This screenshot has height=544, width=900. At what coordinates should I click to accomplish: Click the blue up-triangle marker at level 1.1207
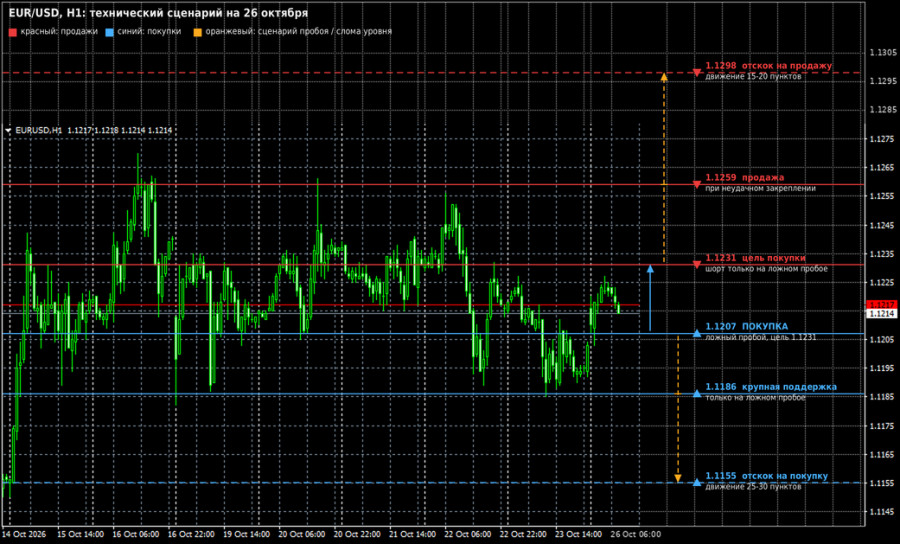point(697,333)
